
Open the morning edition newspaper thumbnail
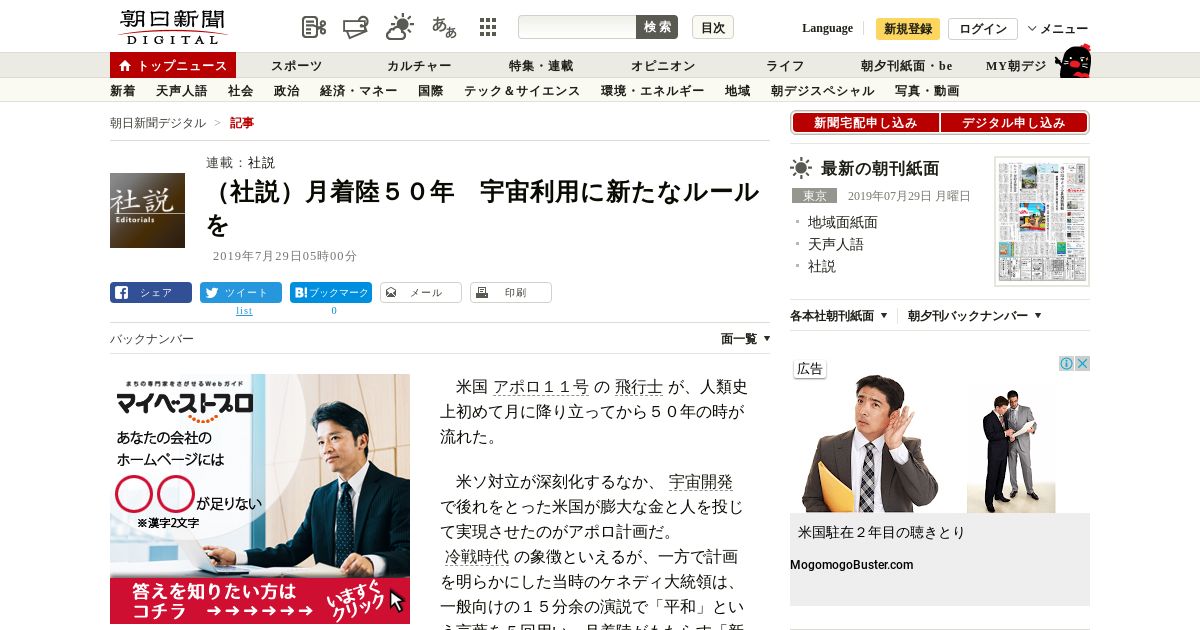pyautogui.click(x=1042, y=221)
